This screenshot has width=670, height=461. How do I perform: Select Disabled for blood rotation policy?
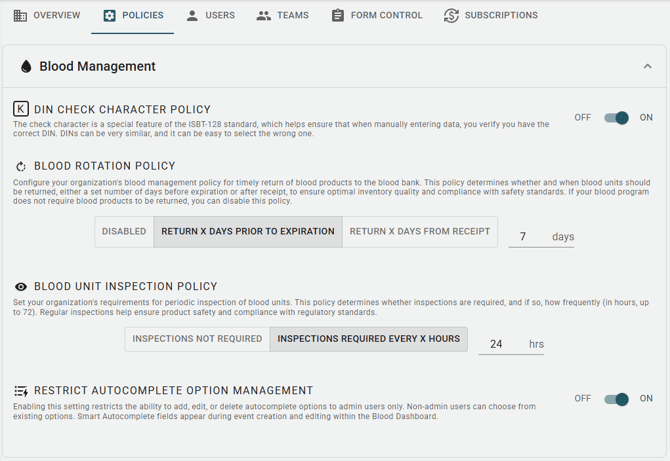pos(124,232)
